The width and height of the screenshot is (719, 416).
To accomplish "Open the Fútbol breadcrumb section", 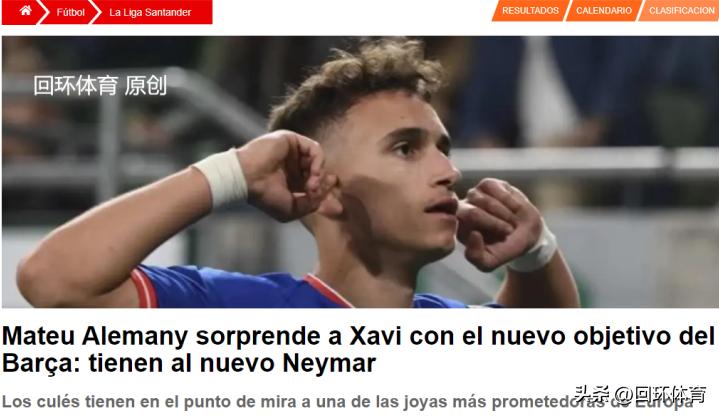I will [x=71, y=12].
